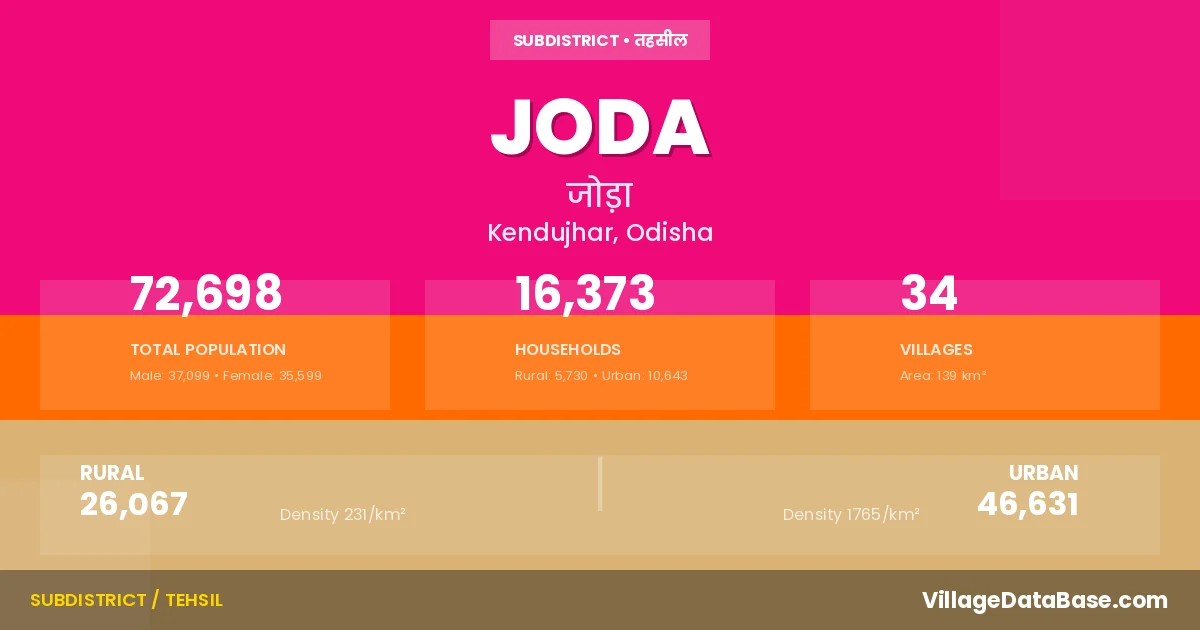The width and height of the screenshot is (1200, 630).
Task: Select the VILLAGES card label
Action: pyautogui.click(x=936, y=350)
